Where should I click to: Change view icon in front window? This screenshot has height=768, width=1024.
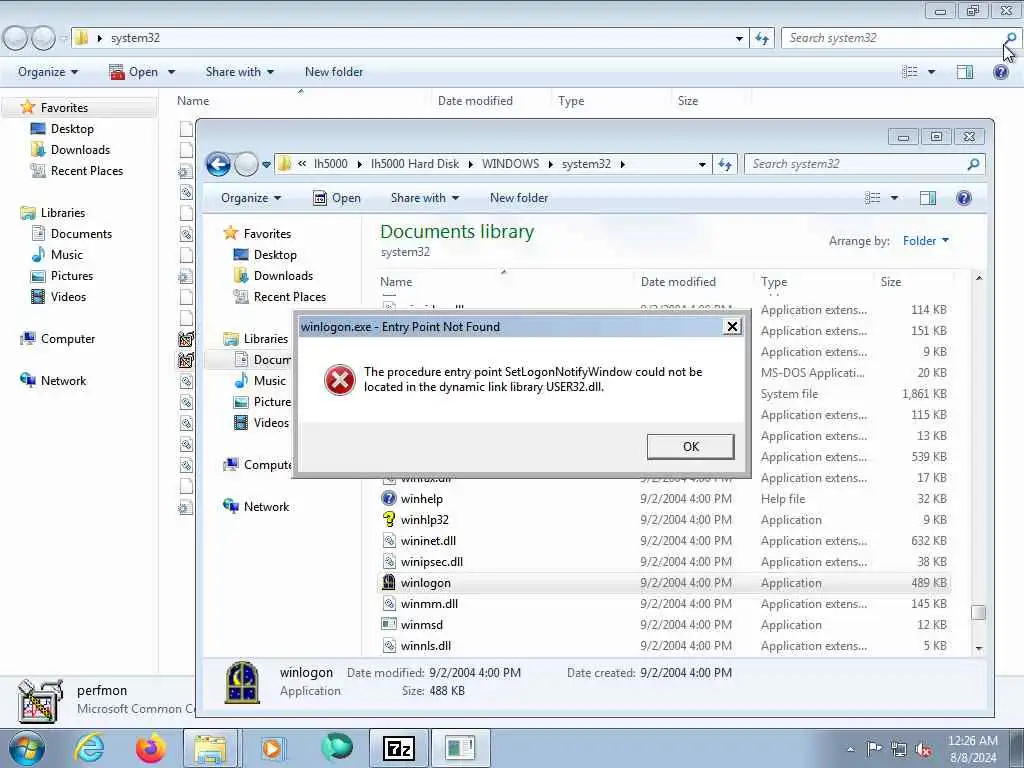(x=872, y=198)
